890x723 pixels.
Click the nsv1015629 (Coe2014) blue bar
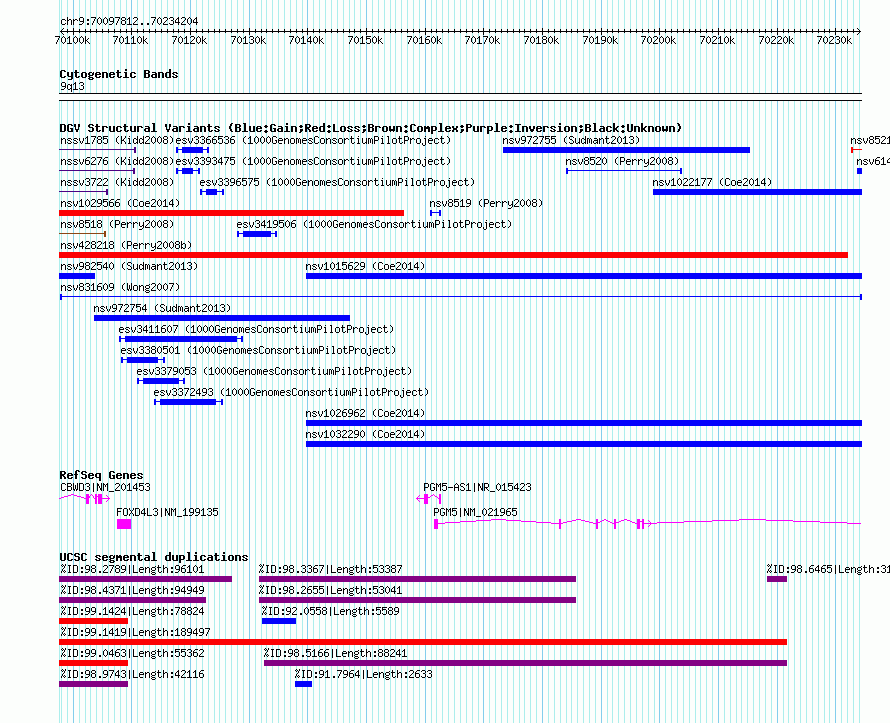584,276
